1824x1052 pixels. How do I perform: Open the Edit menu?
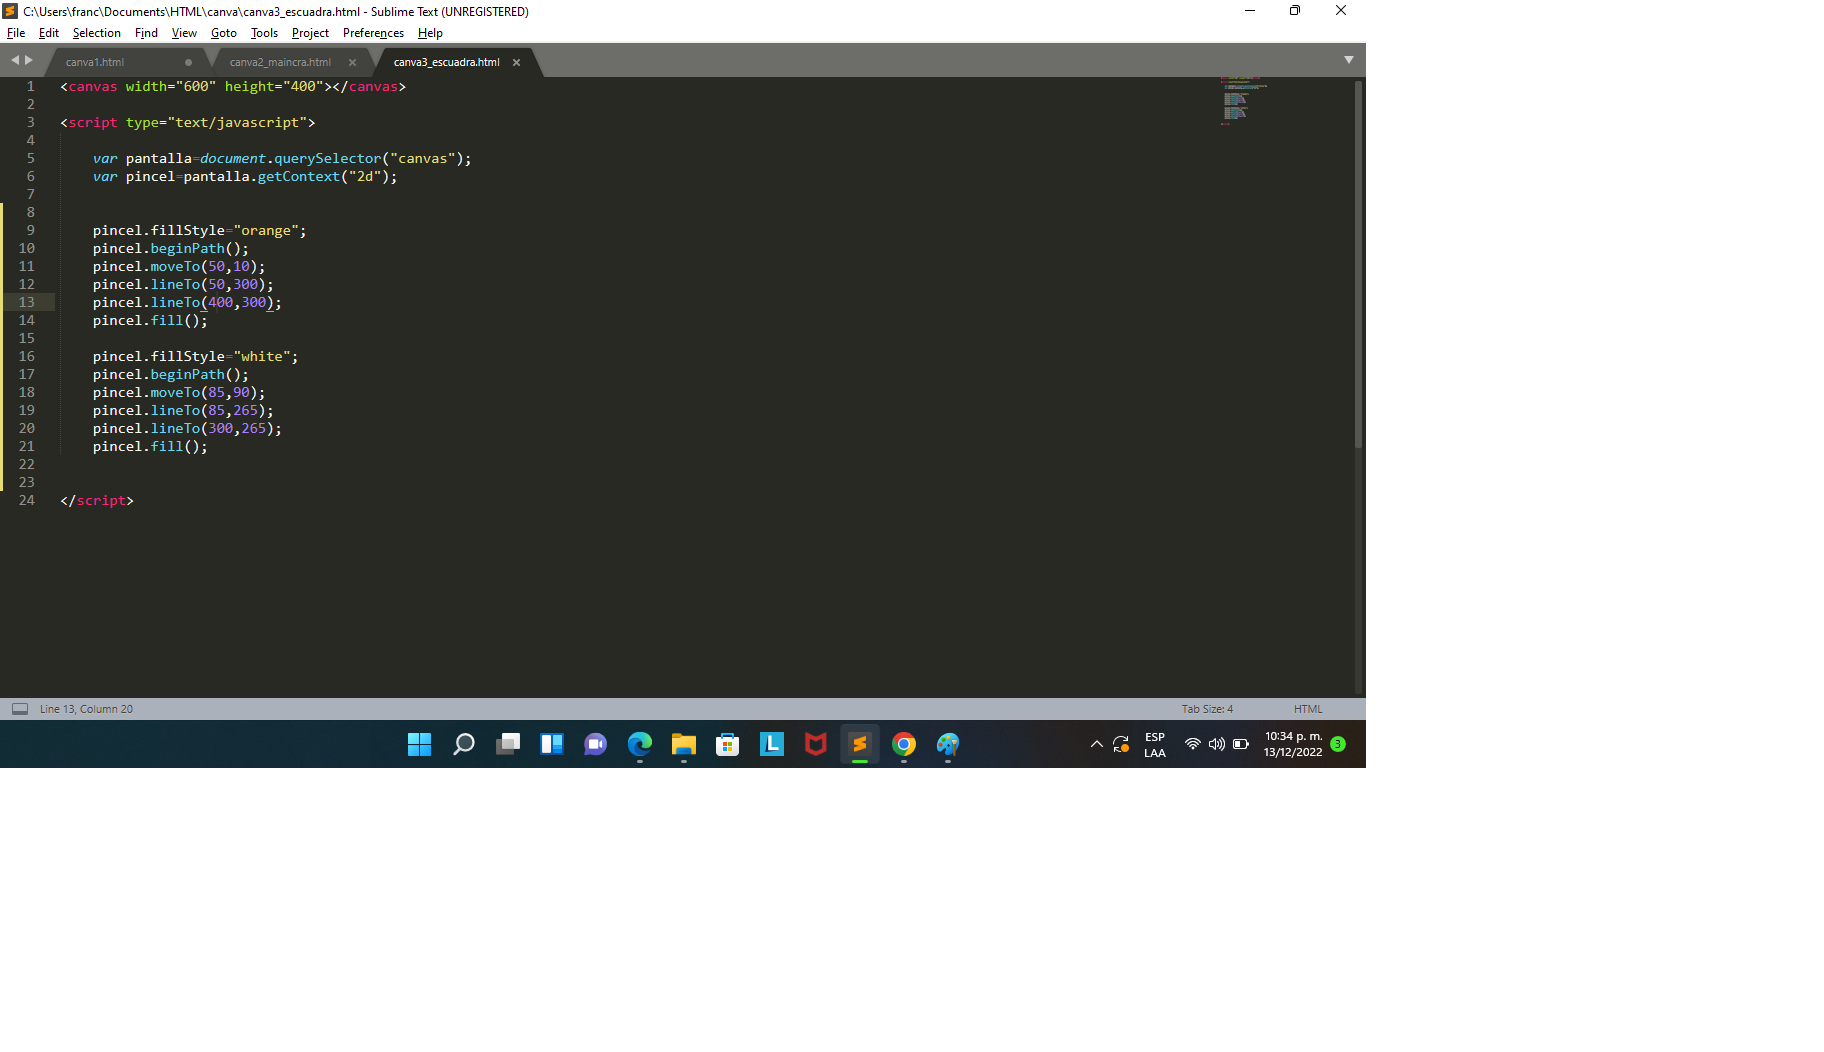48,33
